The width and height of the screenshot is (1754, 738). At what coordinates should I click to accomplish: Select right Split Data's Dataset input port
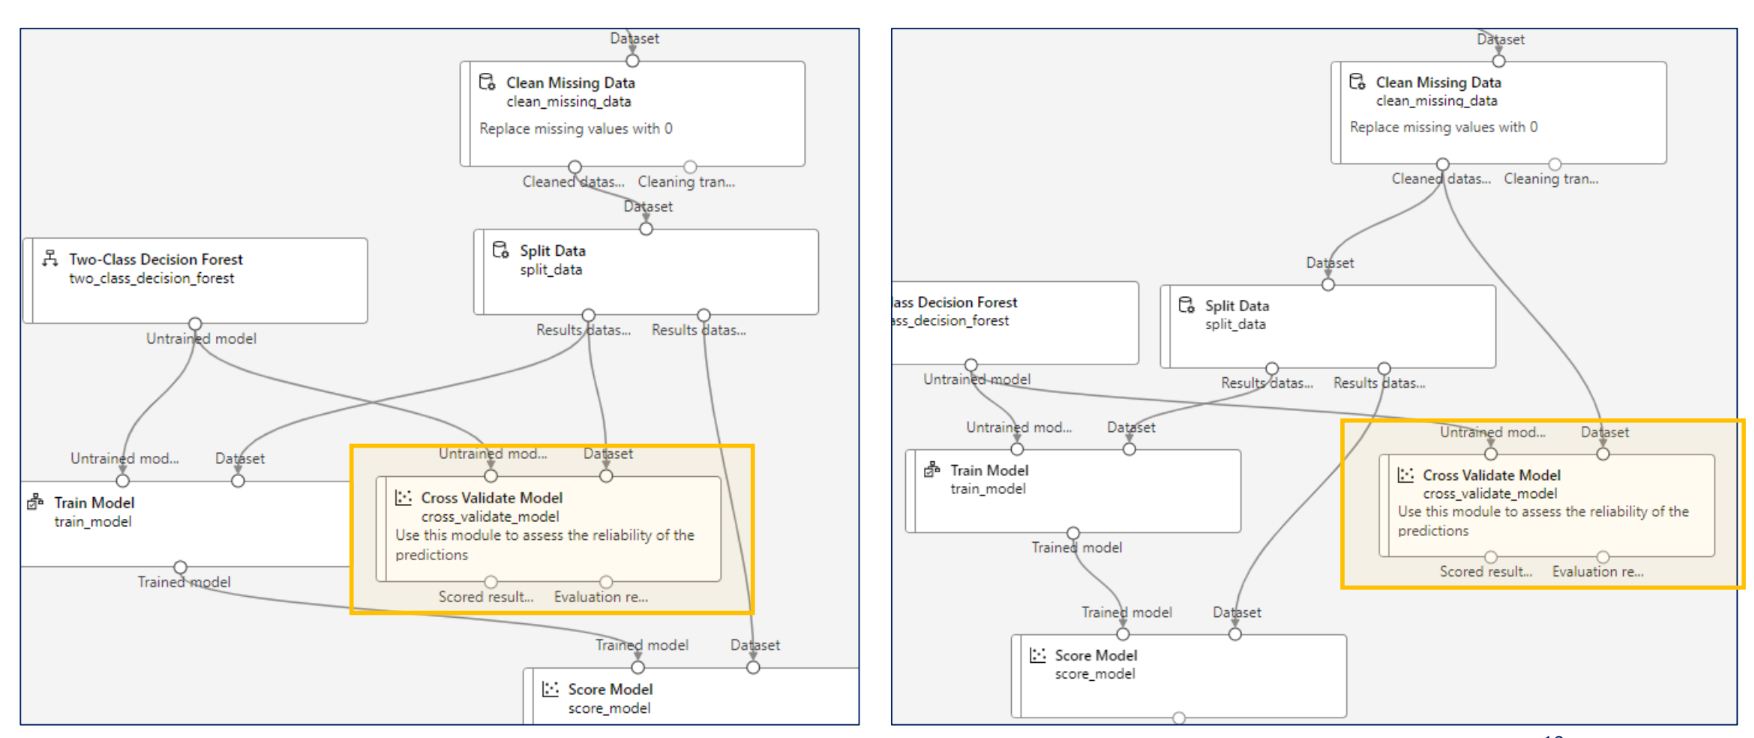pyautogui.click(x=1328, y=285)
